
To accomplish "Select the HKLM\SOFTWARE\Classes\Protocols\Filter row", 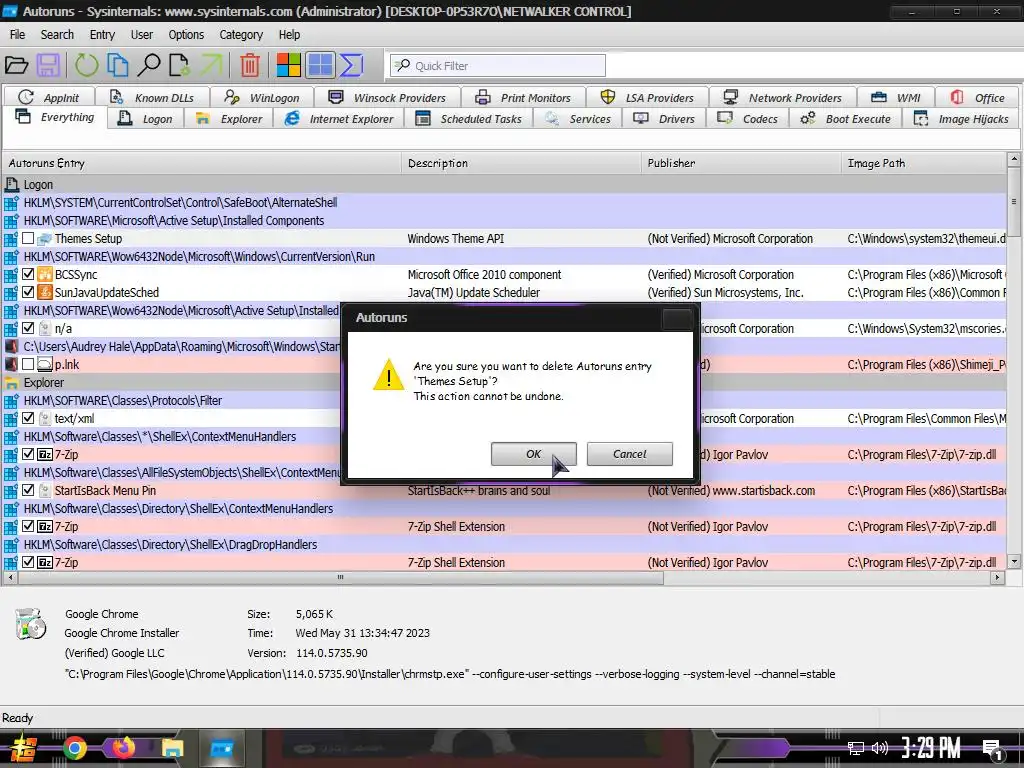I will point(505,400).
